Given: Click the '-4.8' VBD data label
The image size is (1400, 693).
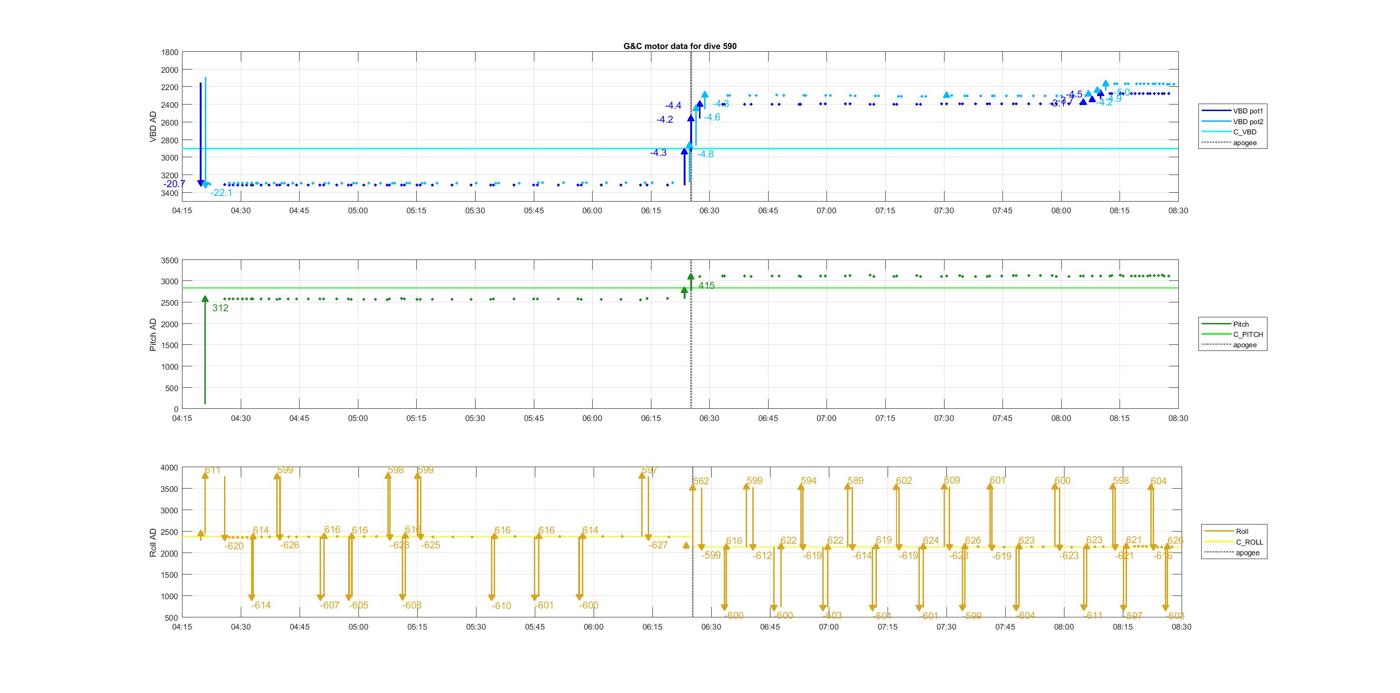Looking at the screenshot, I should click(705, 154).
